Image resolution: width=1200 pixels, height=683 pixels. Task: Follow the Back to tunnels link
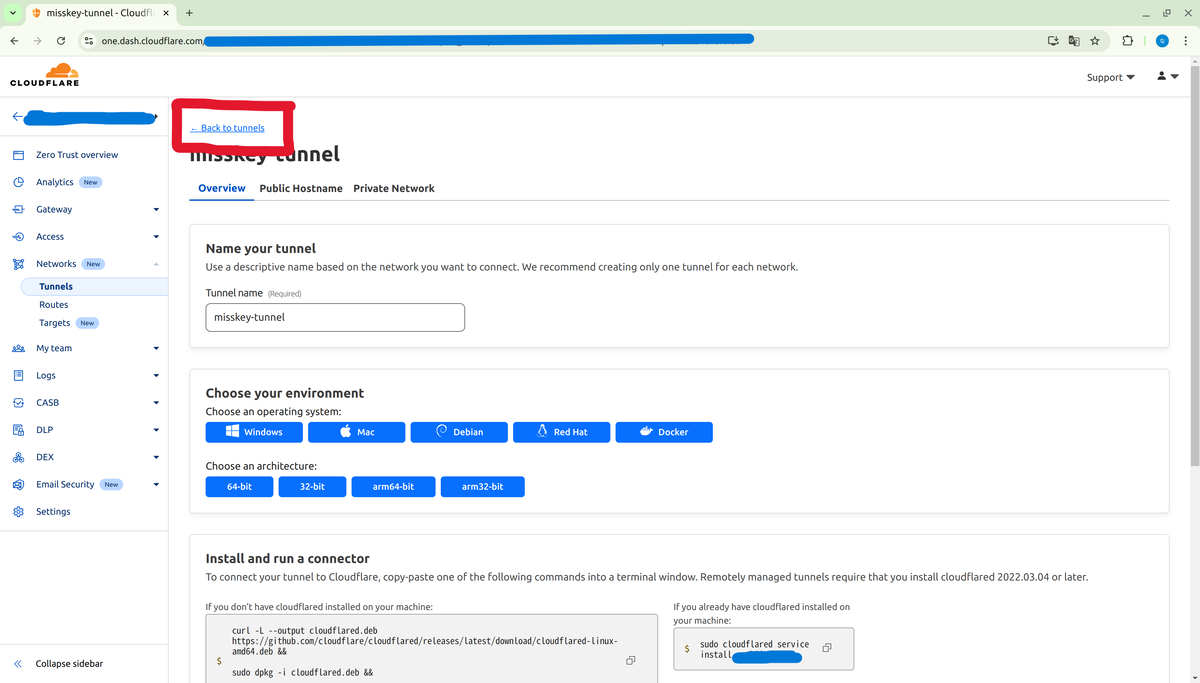tap(227, 128)
